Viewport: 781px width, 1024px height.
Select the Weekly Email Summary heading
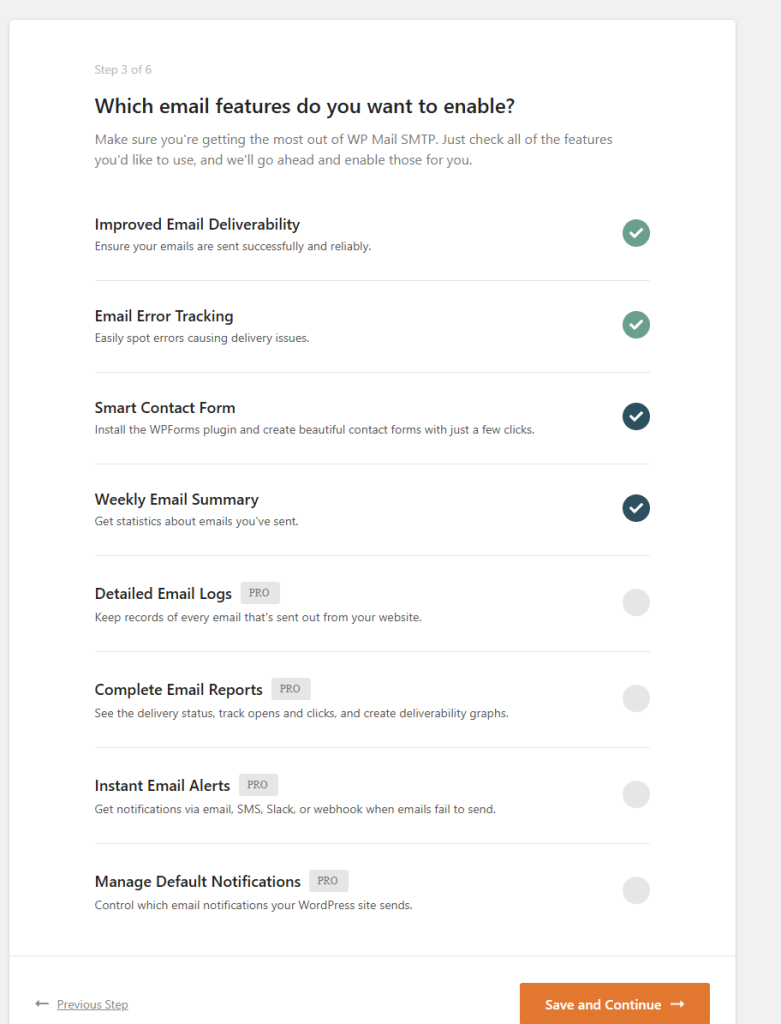[176, 500]
